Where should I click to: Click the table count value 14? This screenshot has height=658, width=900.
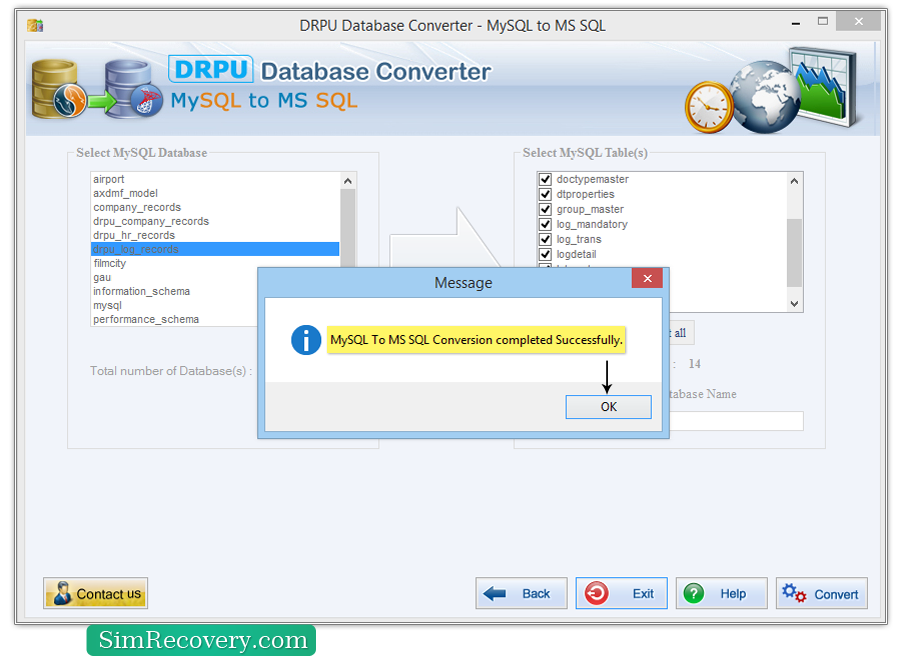pyautogui.click(x=695, y=364)
